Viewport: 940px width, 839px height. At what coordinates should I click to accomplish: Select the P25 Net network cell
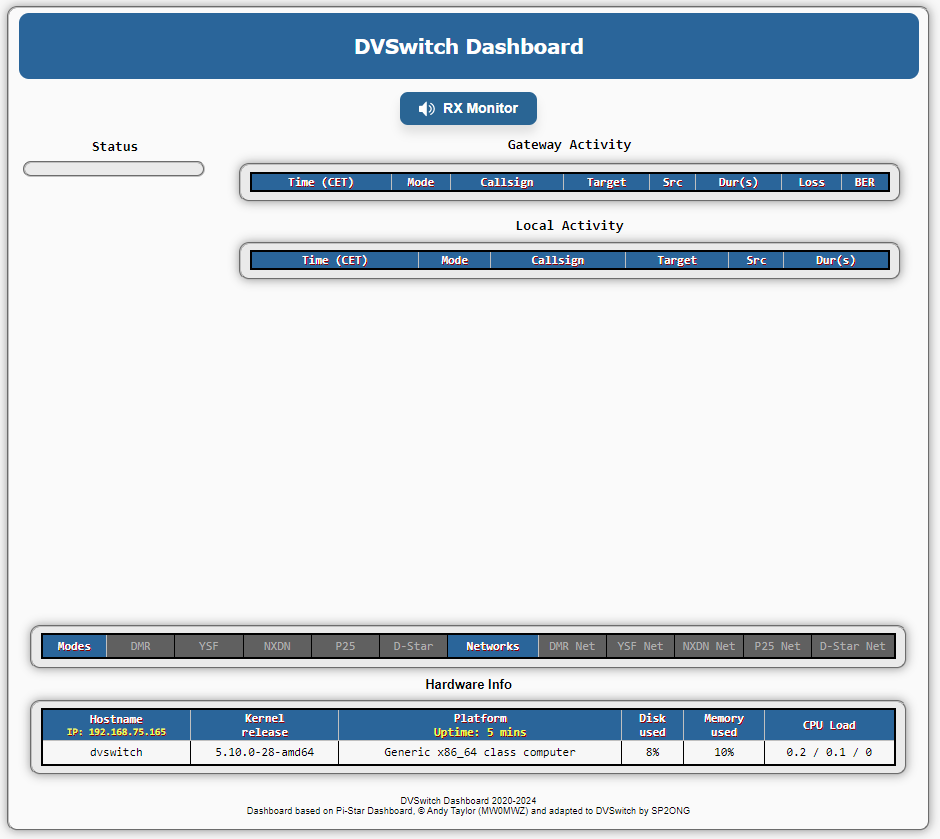777,646
